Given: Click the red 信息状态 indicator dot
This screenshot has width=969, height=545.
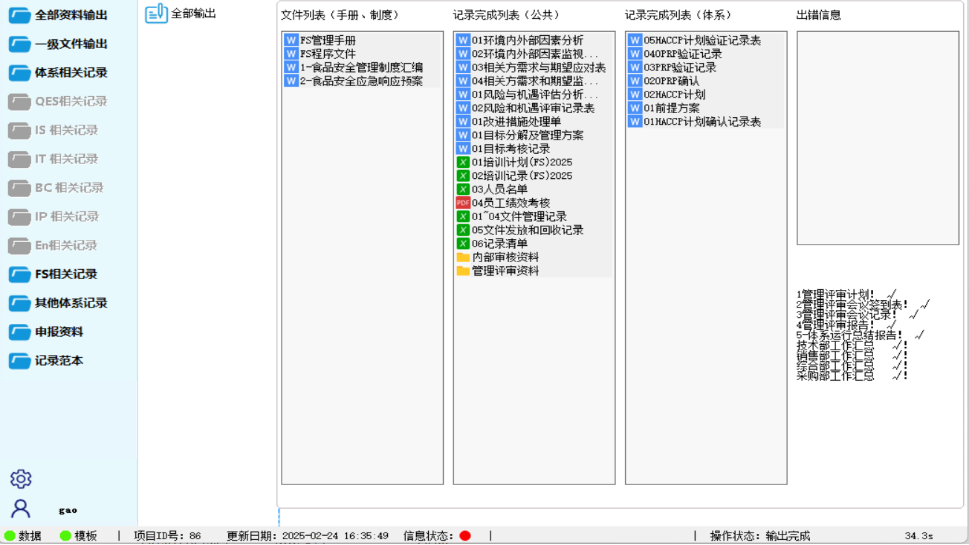Looking at the screenshot, I should [x=465, y=536].
